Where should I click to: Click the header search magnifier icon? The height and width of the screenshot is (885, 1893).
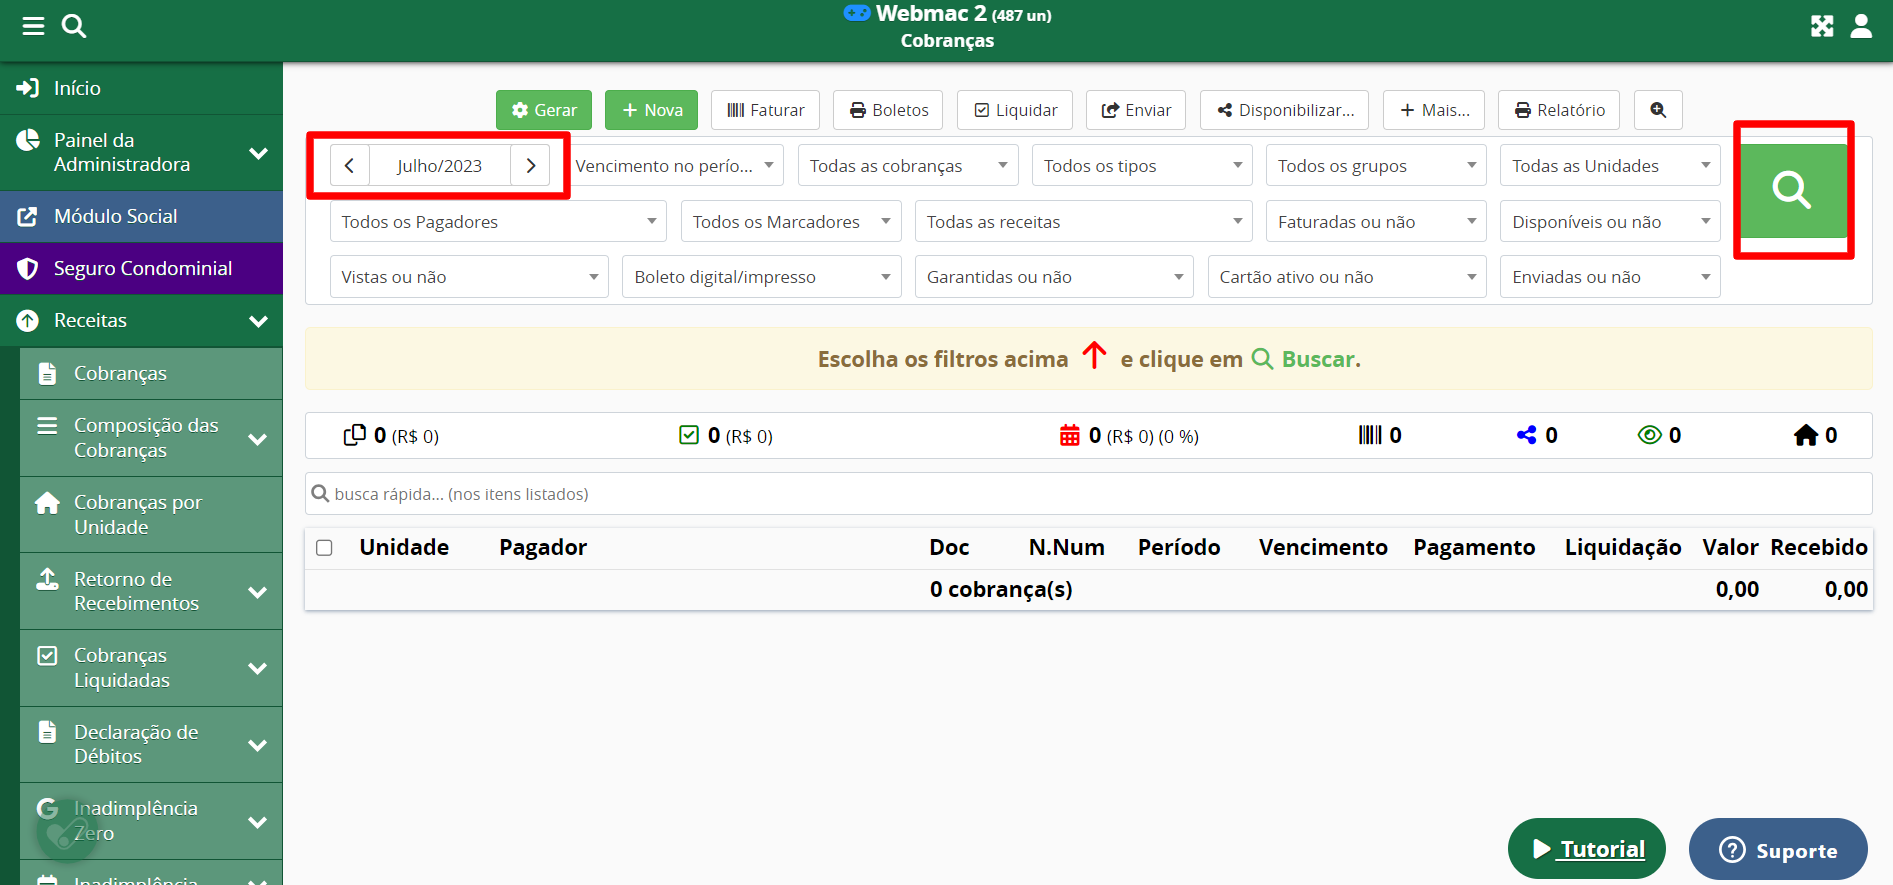[74, 26]
